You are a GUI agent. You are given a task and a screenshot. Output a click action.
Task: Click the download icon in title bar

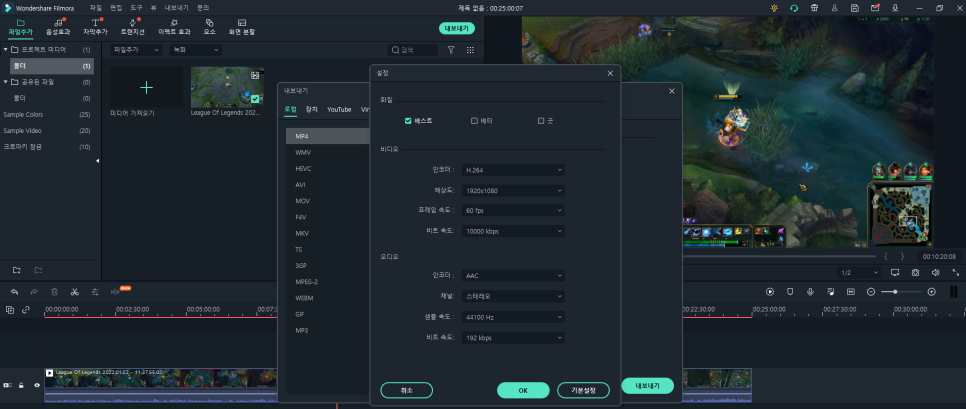tap(895, 8)
